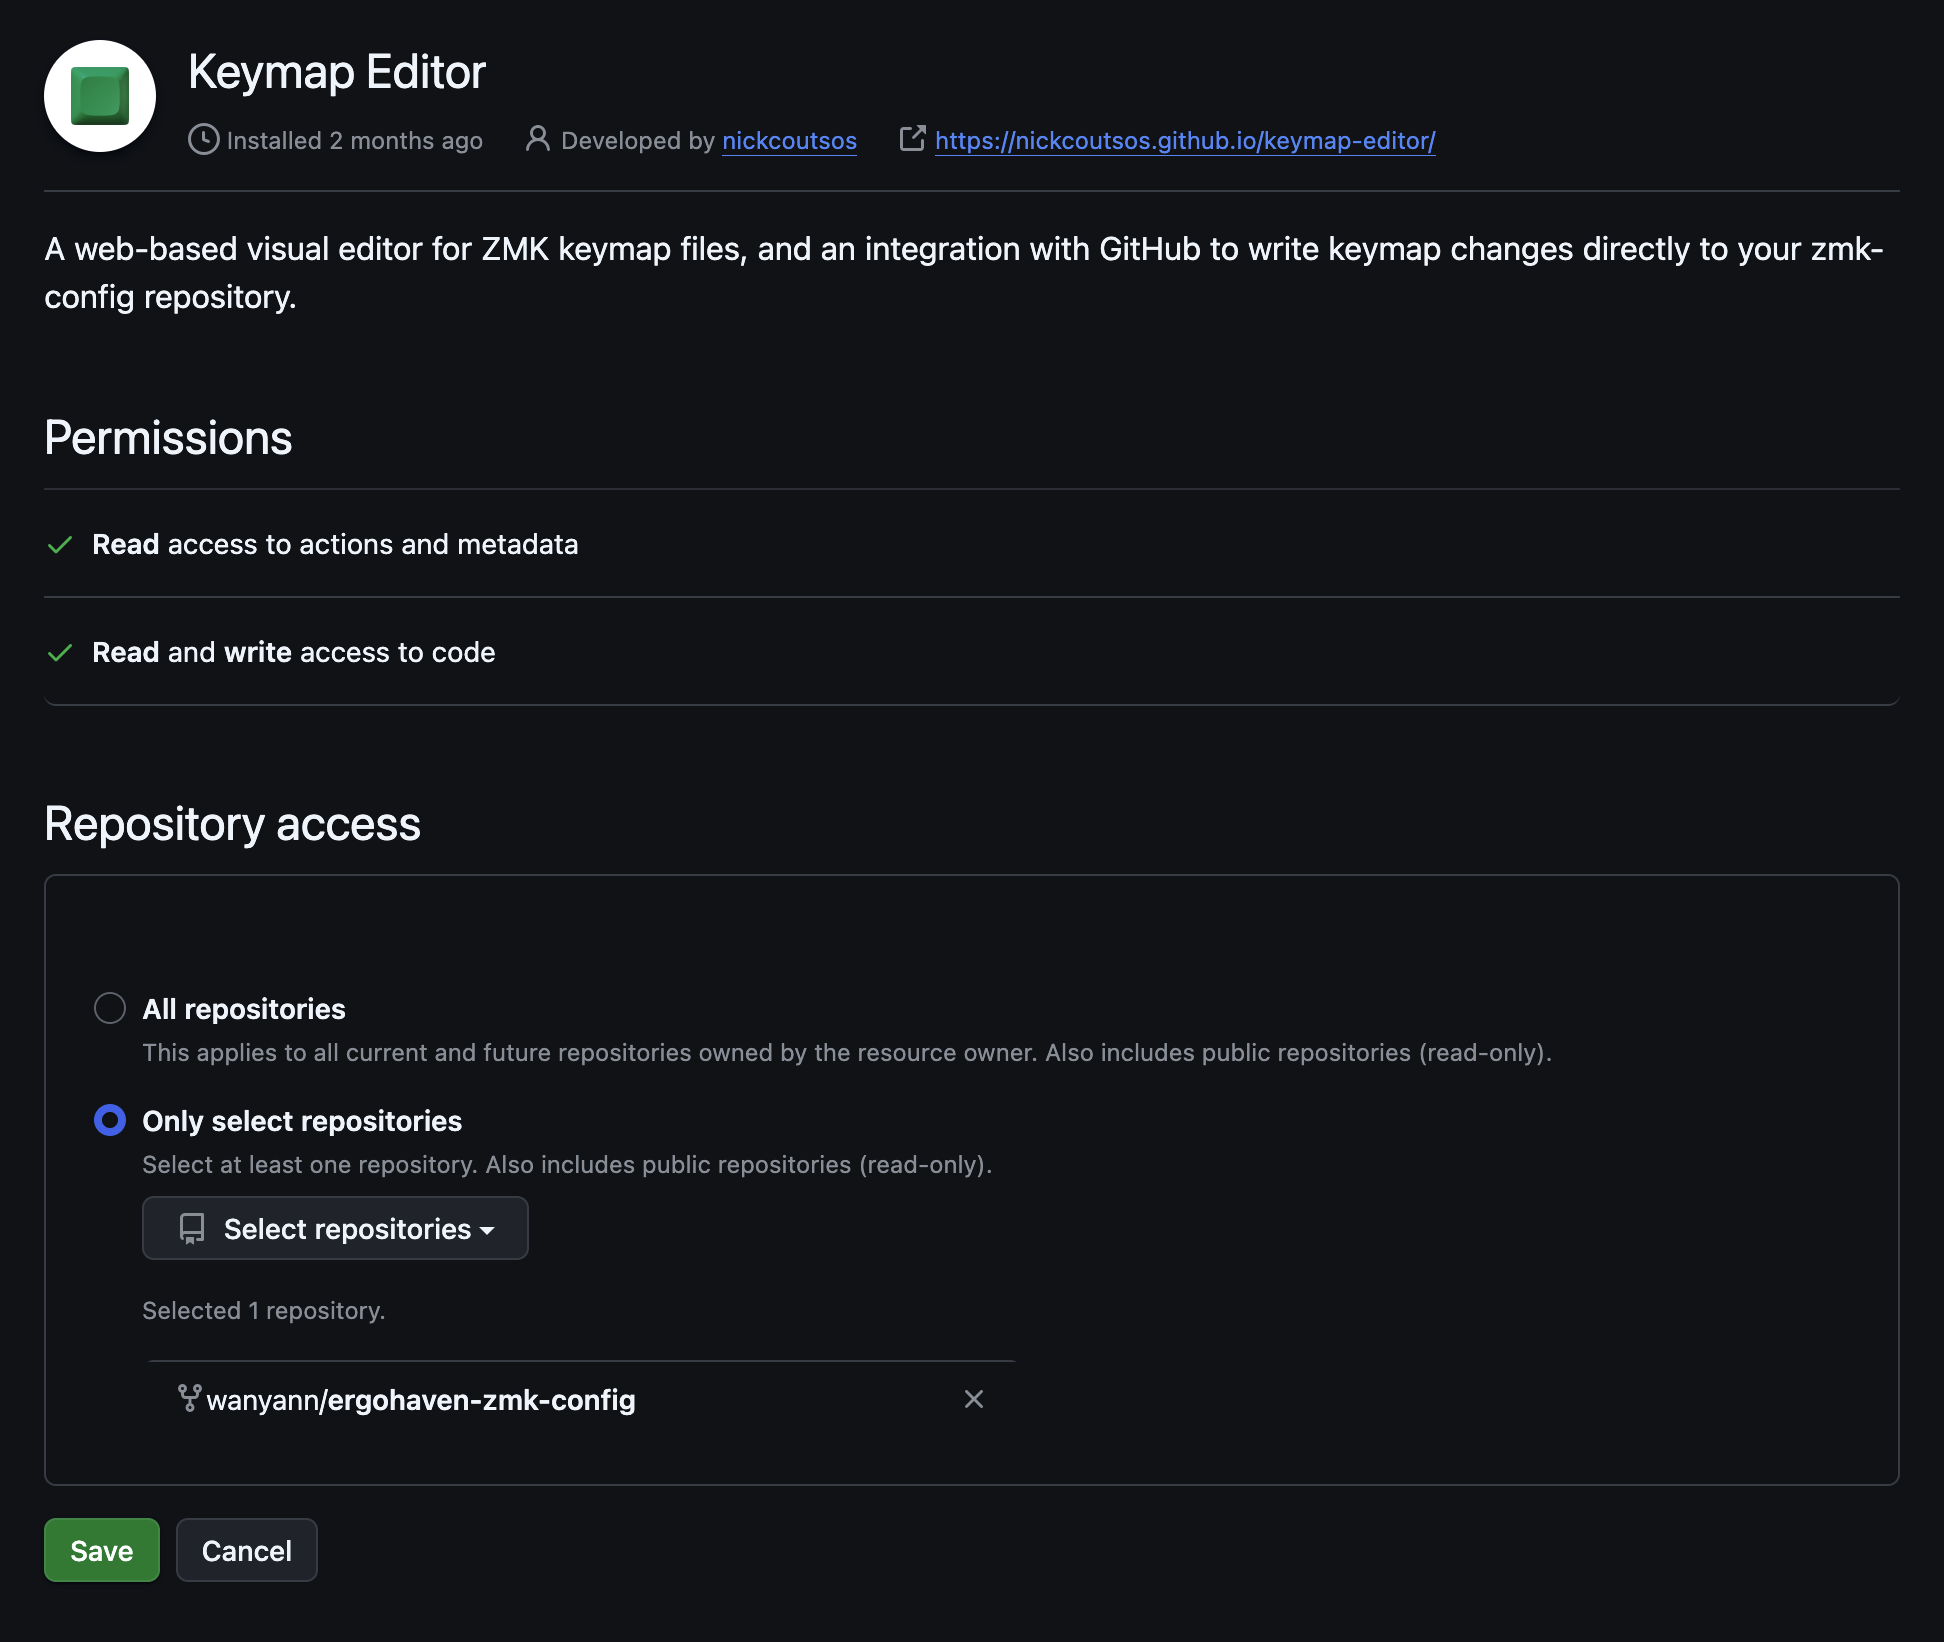Screen dimensions: 1944x1642
Task: Click green checkmark for code access
Action: (60, 653)
